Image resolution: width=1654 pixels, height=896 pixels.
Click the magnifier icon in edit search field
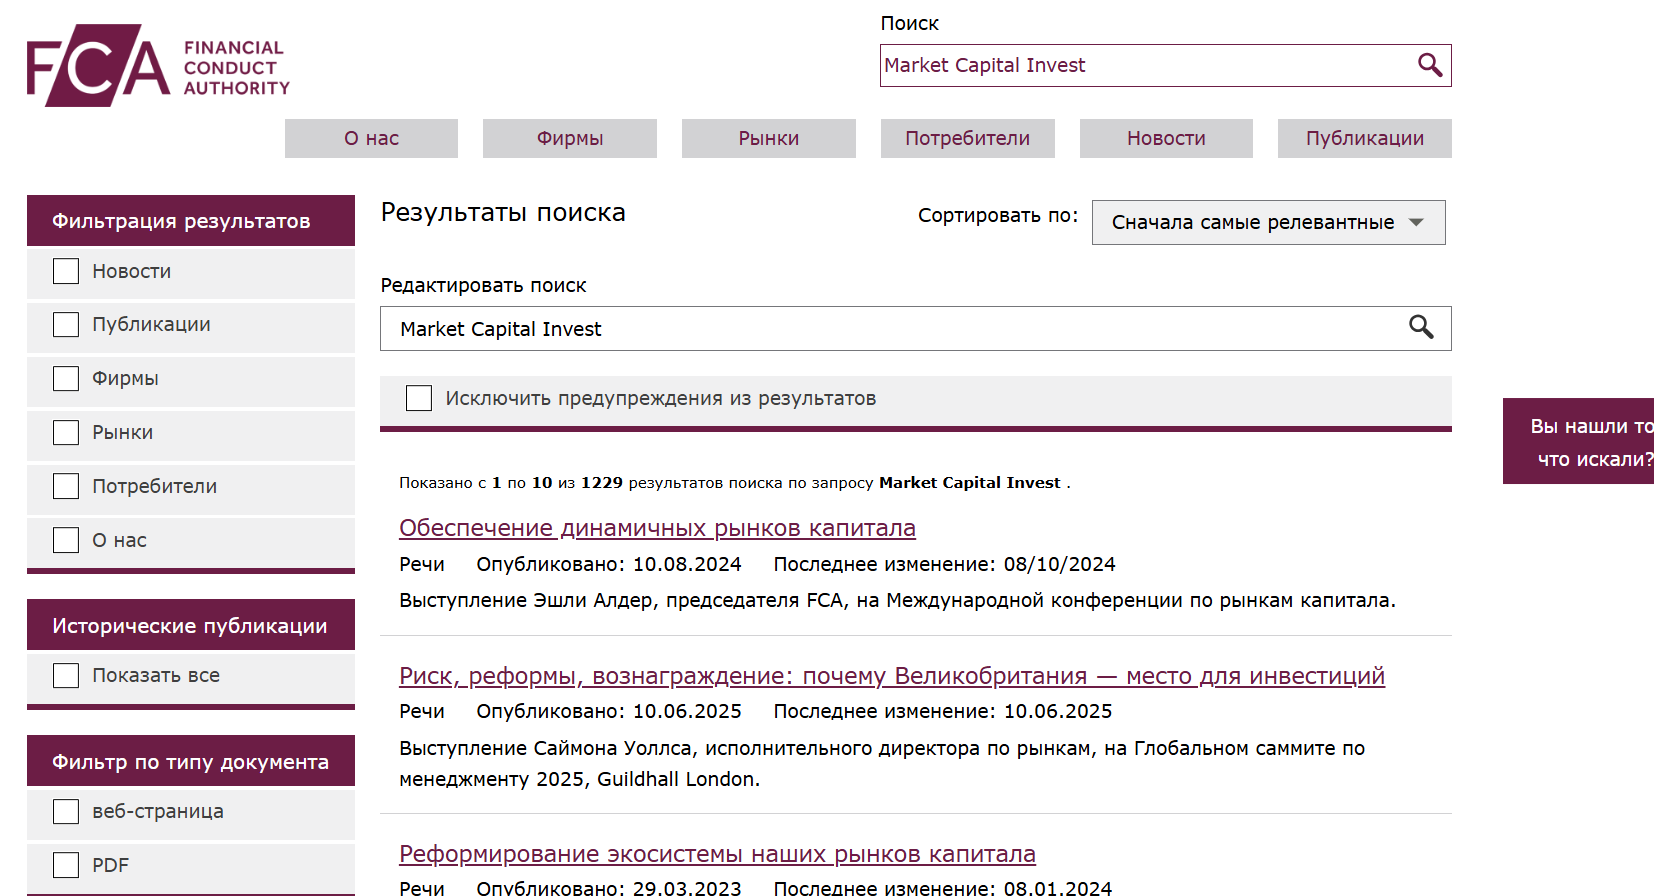1421,327
